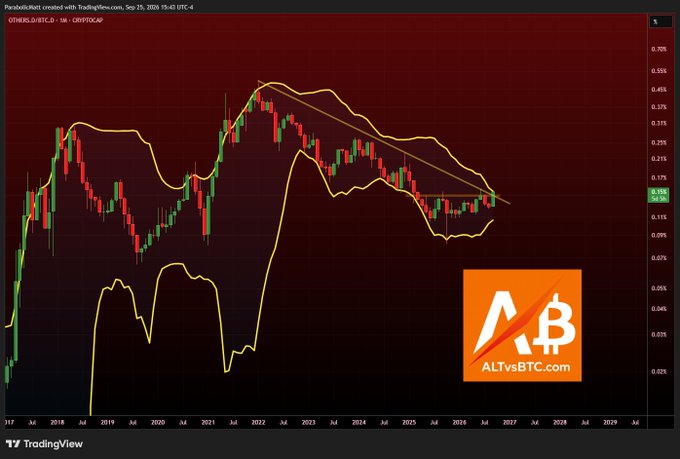Click the 0.21% price axis label
The height and width of the screenshot is (459, 680).
[x=659, y=159]
